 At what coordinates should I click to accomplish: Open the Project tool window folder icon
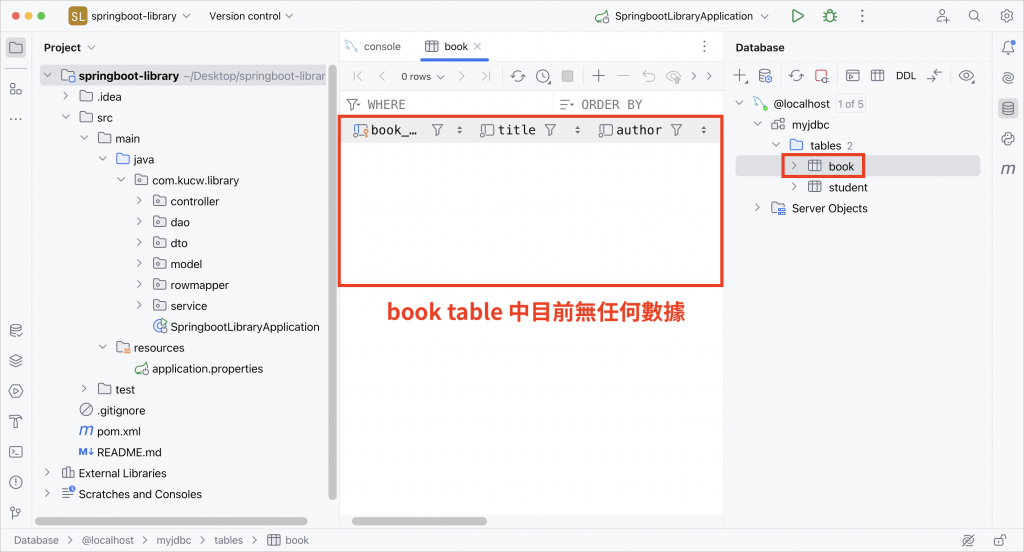click(x=16, y=48)
